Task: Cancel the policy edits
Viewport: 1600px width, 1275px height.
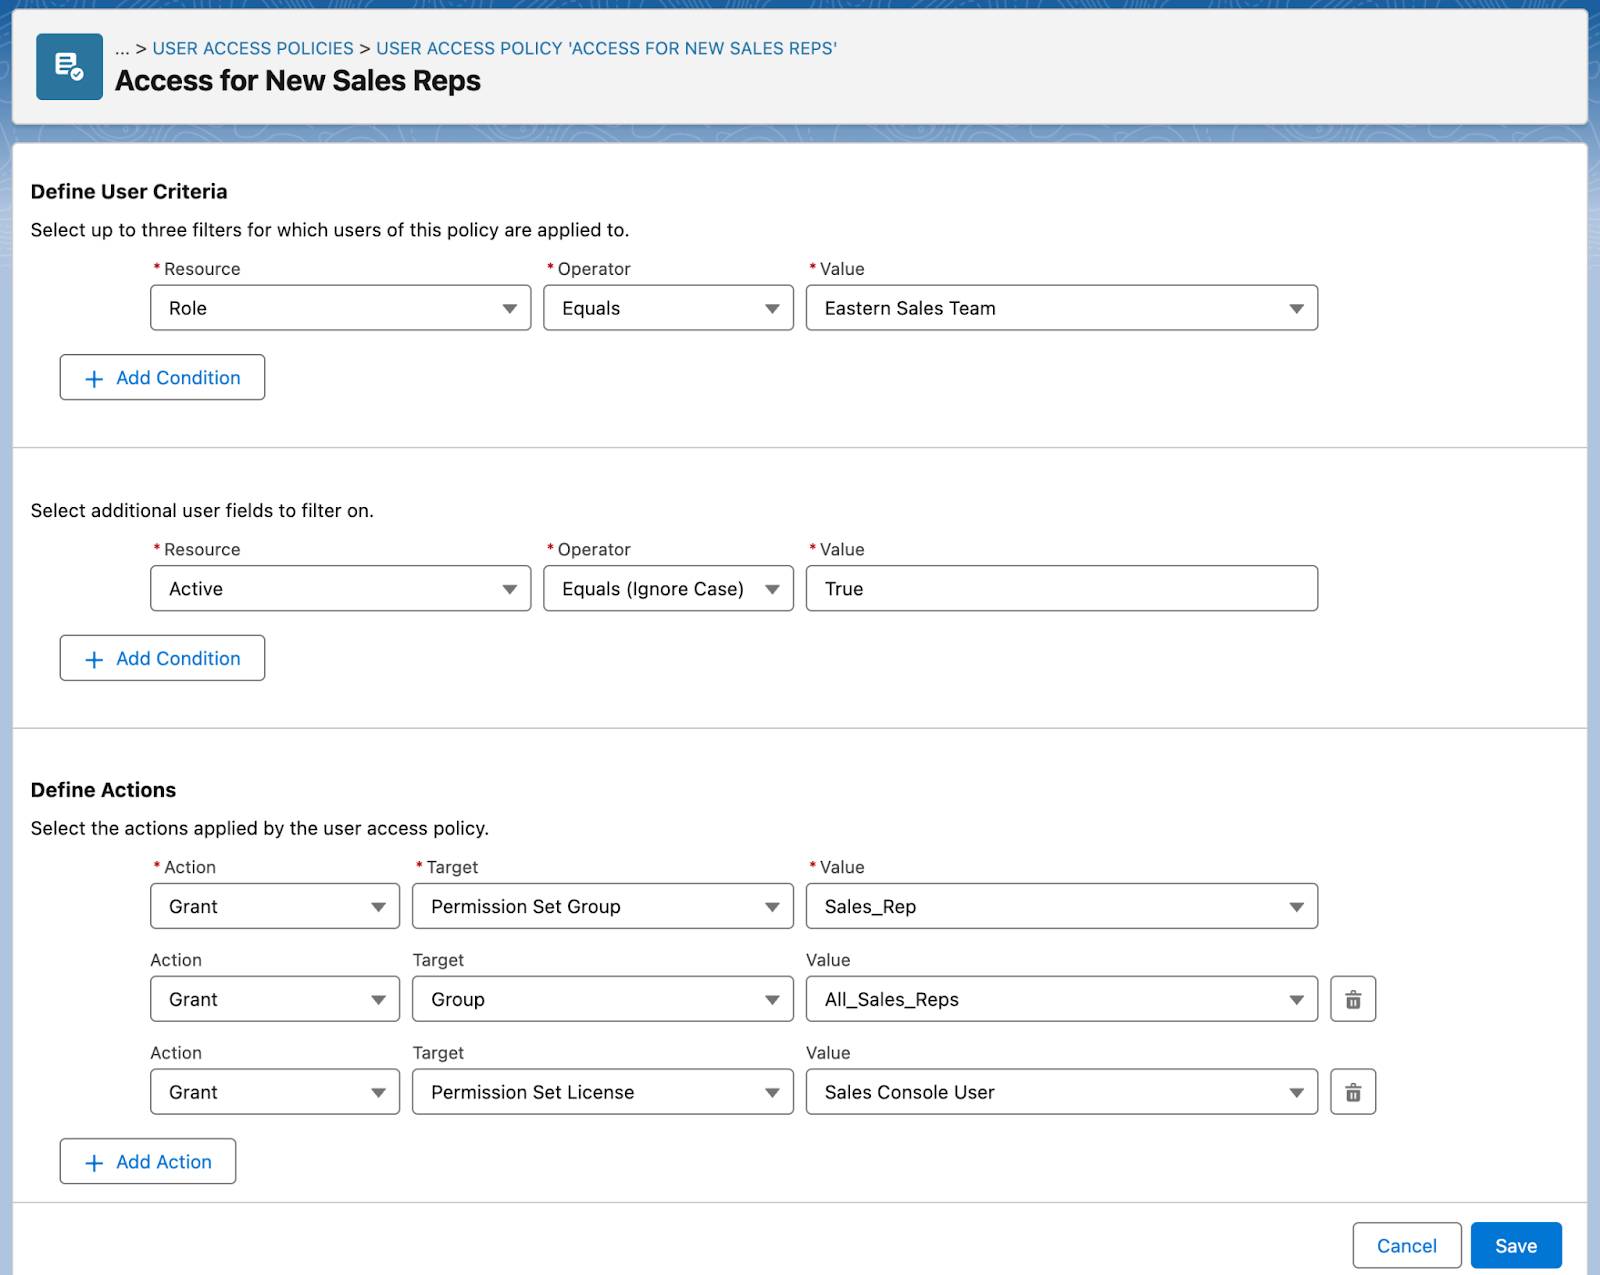Action: click(1407, 1245)
